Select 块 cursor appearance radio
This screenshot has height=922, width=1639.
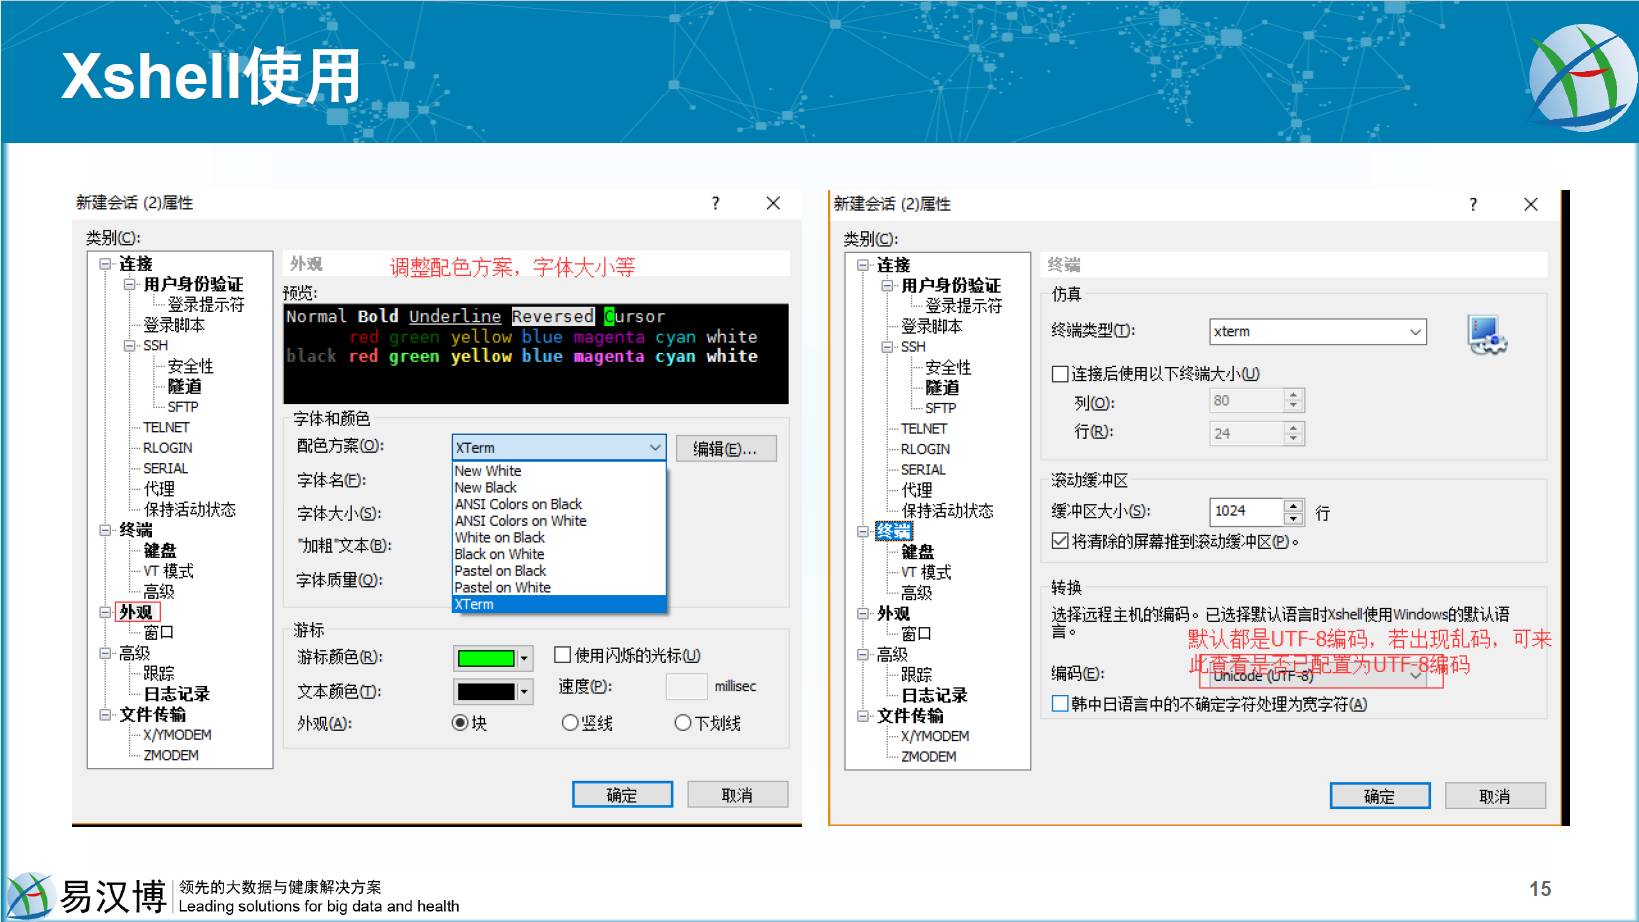460,722
